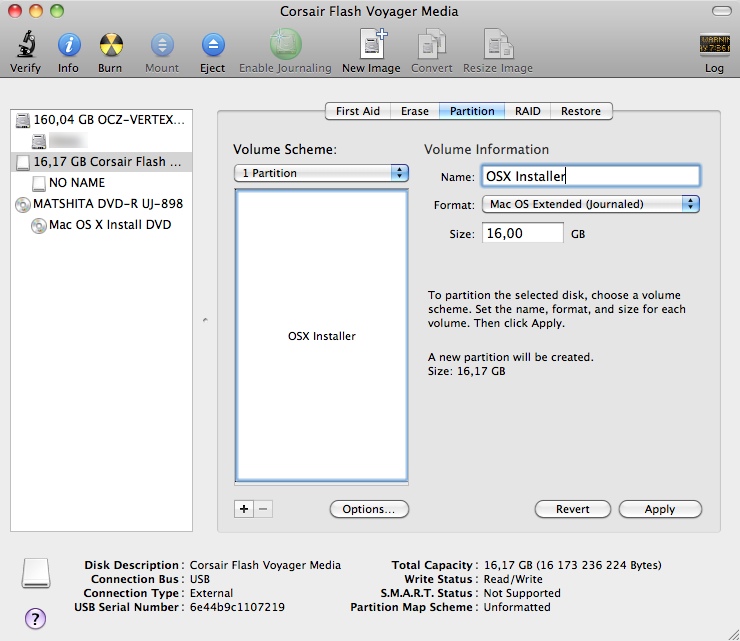This screenshot has height=641, width=740.
Task: Click the Burn disc icon
Action: [x=111, y=45]
